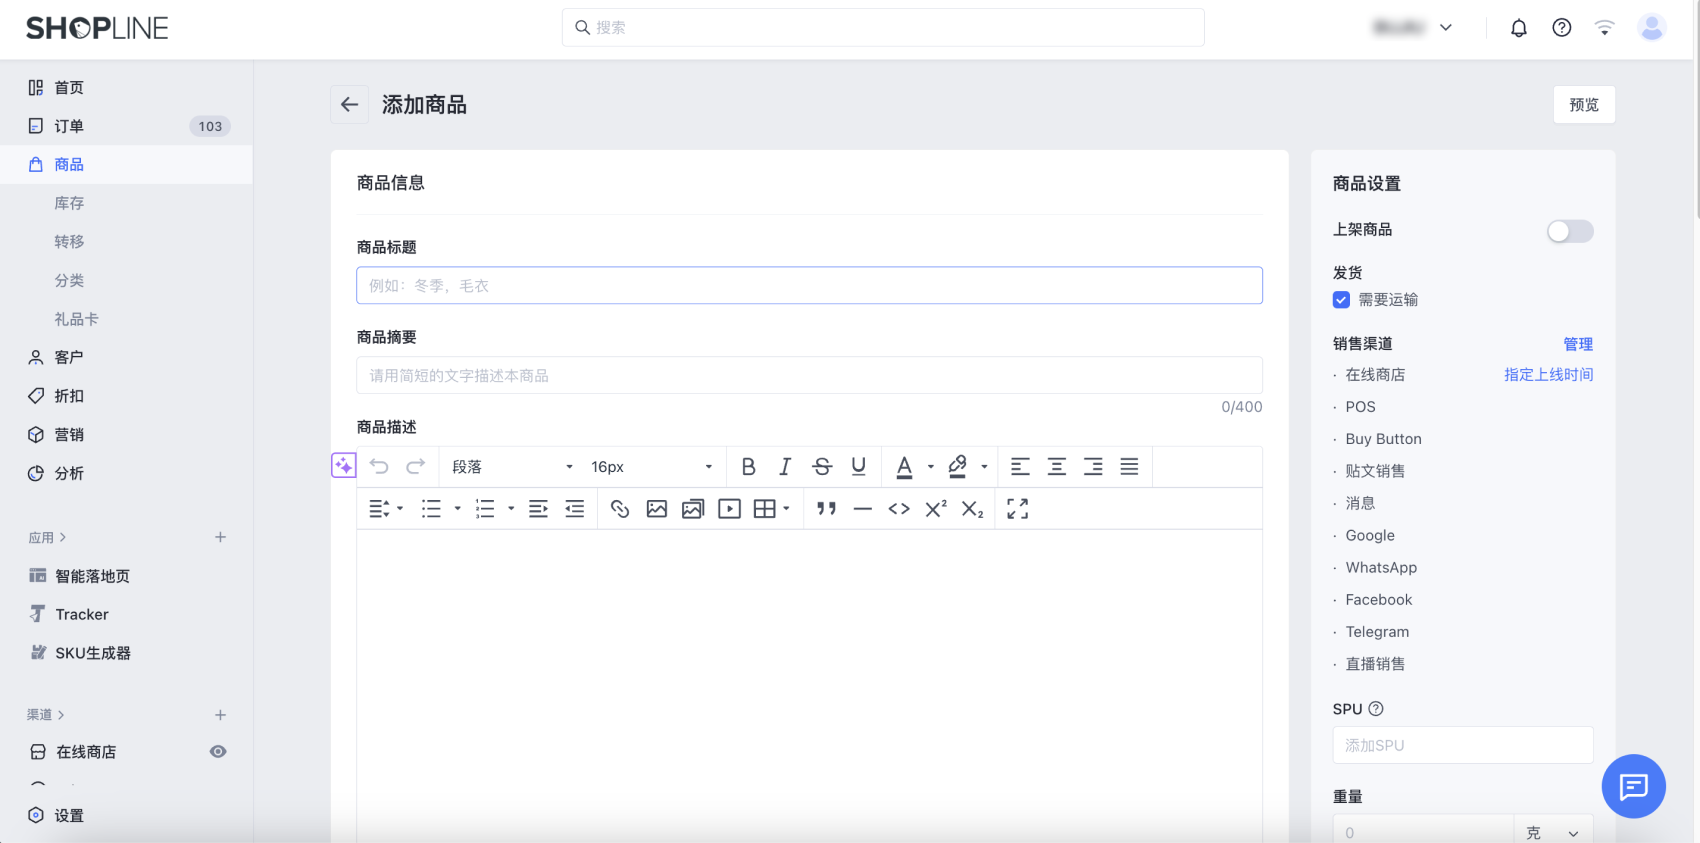Insert a hyperlink
The width and height of the screenshot is (1700, 843).
[620, 509]
